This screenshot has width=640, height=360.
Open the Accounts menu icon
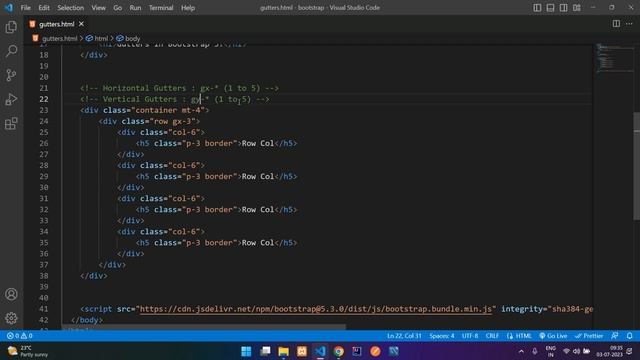(11, 294)
